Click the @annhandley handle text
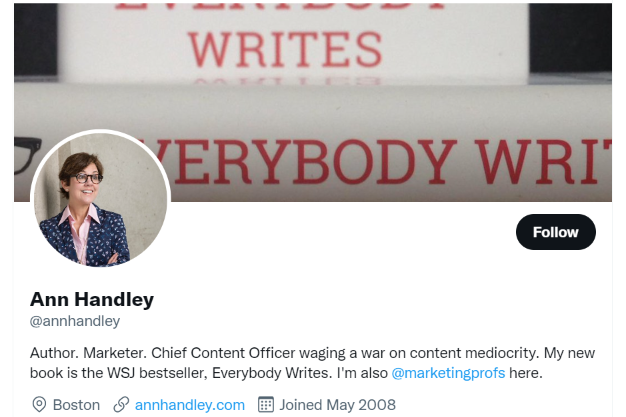This screenshot has height=417, width=626. coord(75,321)
